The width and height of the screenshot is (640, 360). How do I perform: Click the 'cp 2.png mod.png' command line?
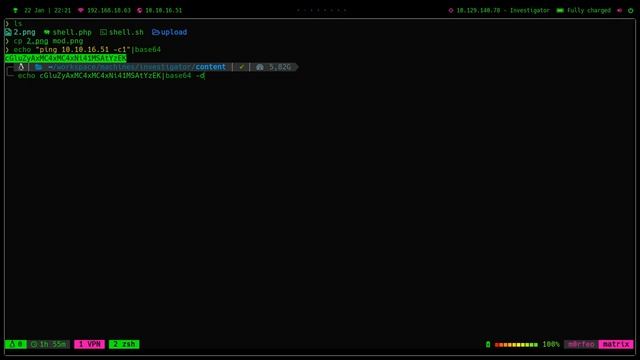(48, 41)
